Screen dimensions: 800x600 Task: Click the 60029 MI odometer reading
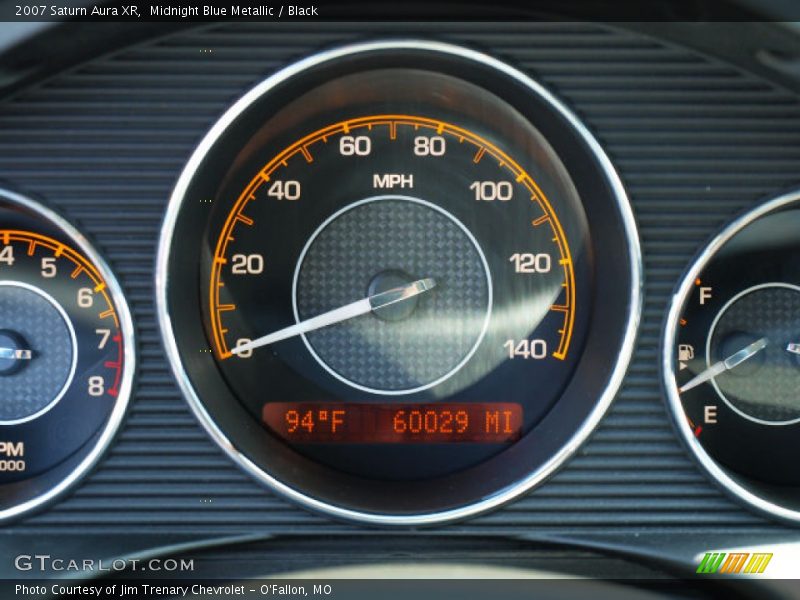click(453, 422)
